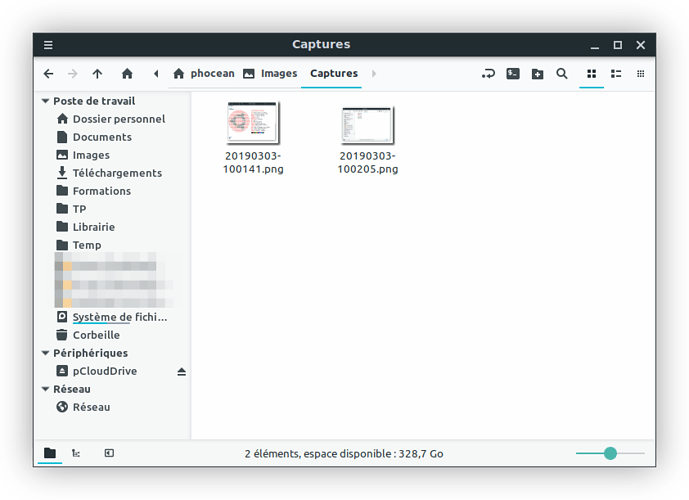Show places sidebar view

pyautogui.click(x=50, y=453)
